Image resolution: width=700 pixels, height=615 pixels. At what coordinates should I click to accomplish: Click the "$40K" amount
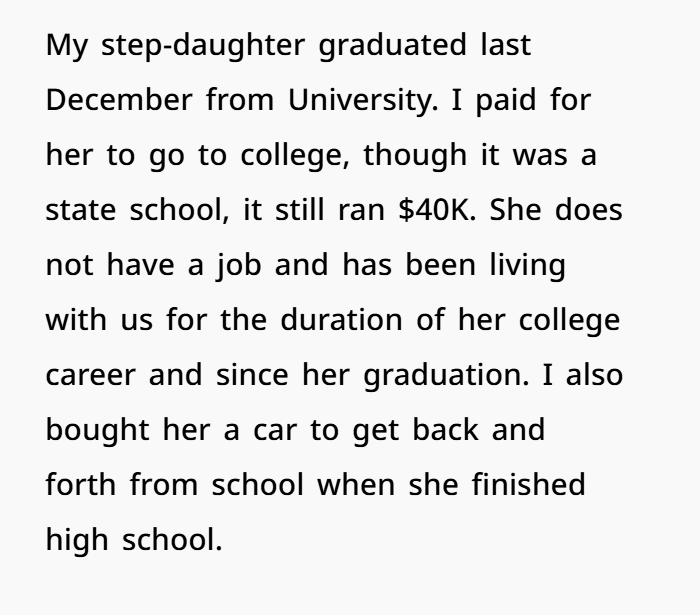(x=439, y=211)
